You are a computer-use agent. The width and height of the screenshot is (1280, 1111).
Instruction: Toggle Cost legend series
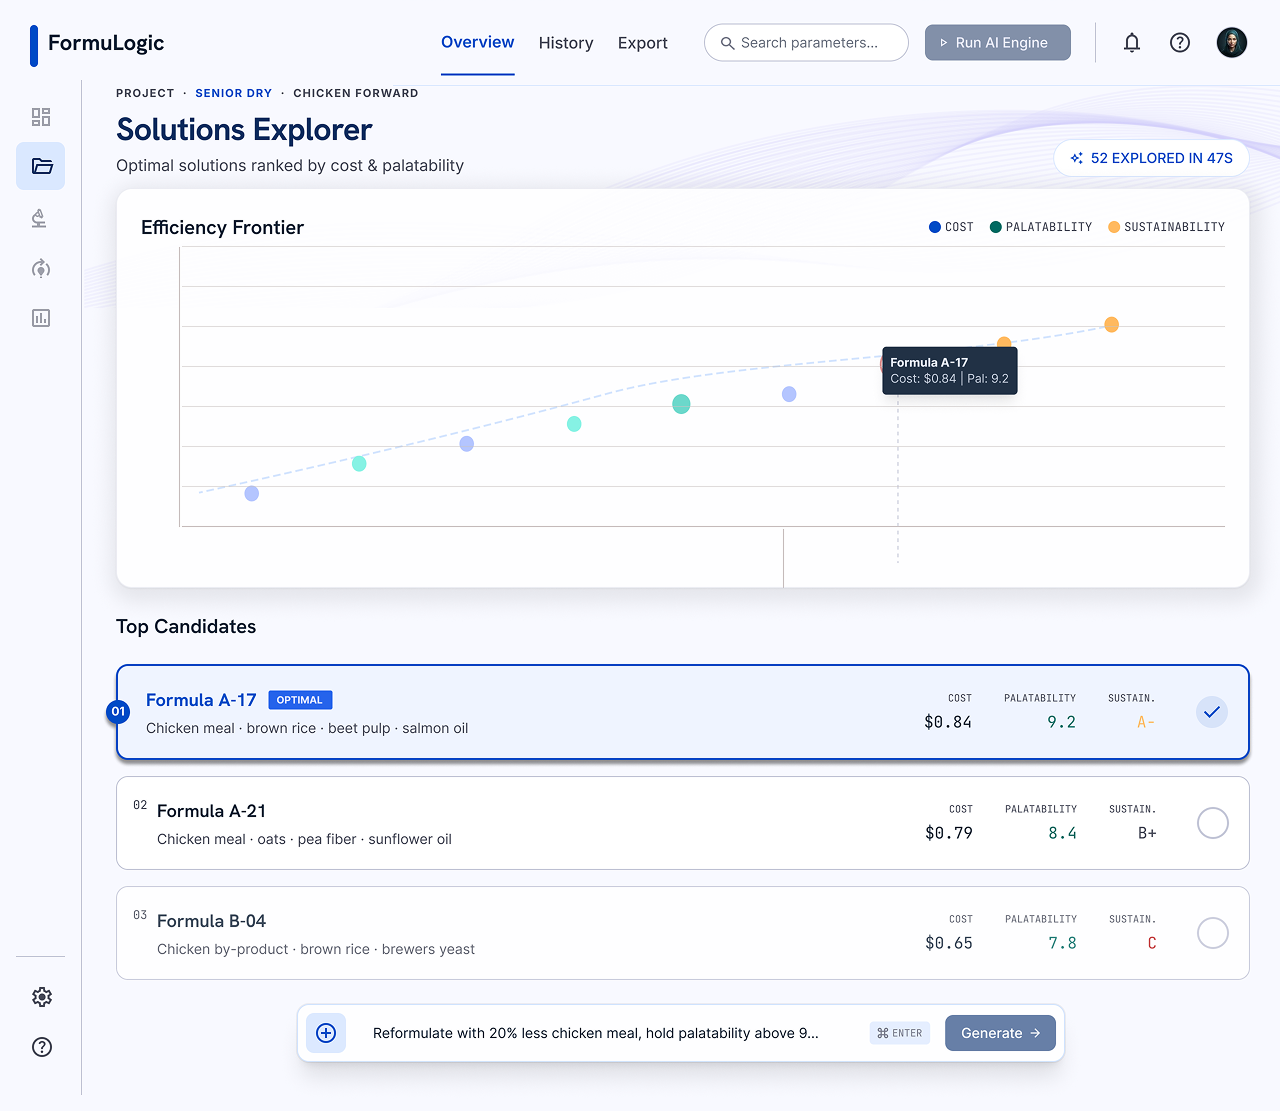(951, 227)
